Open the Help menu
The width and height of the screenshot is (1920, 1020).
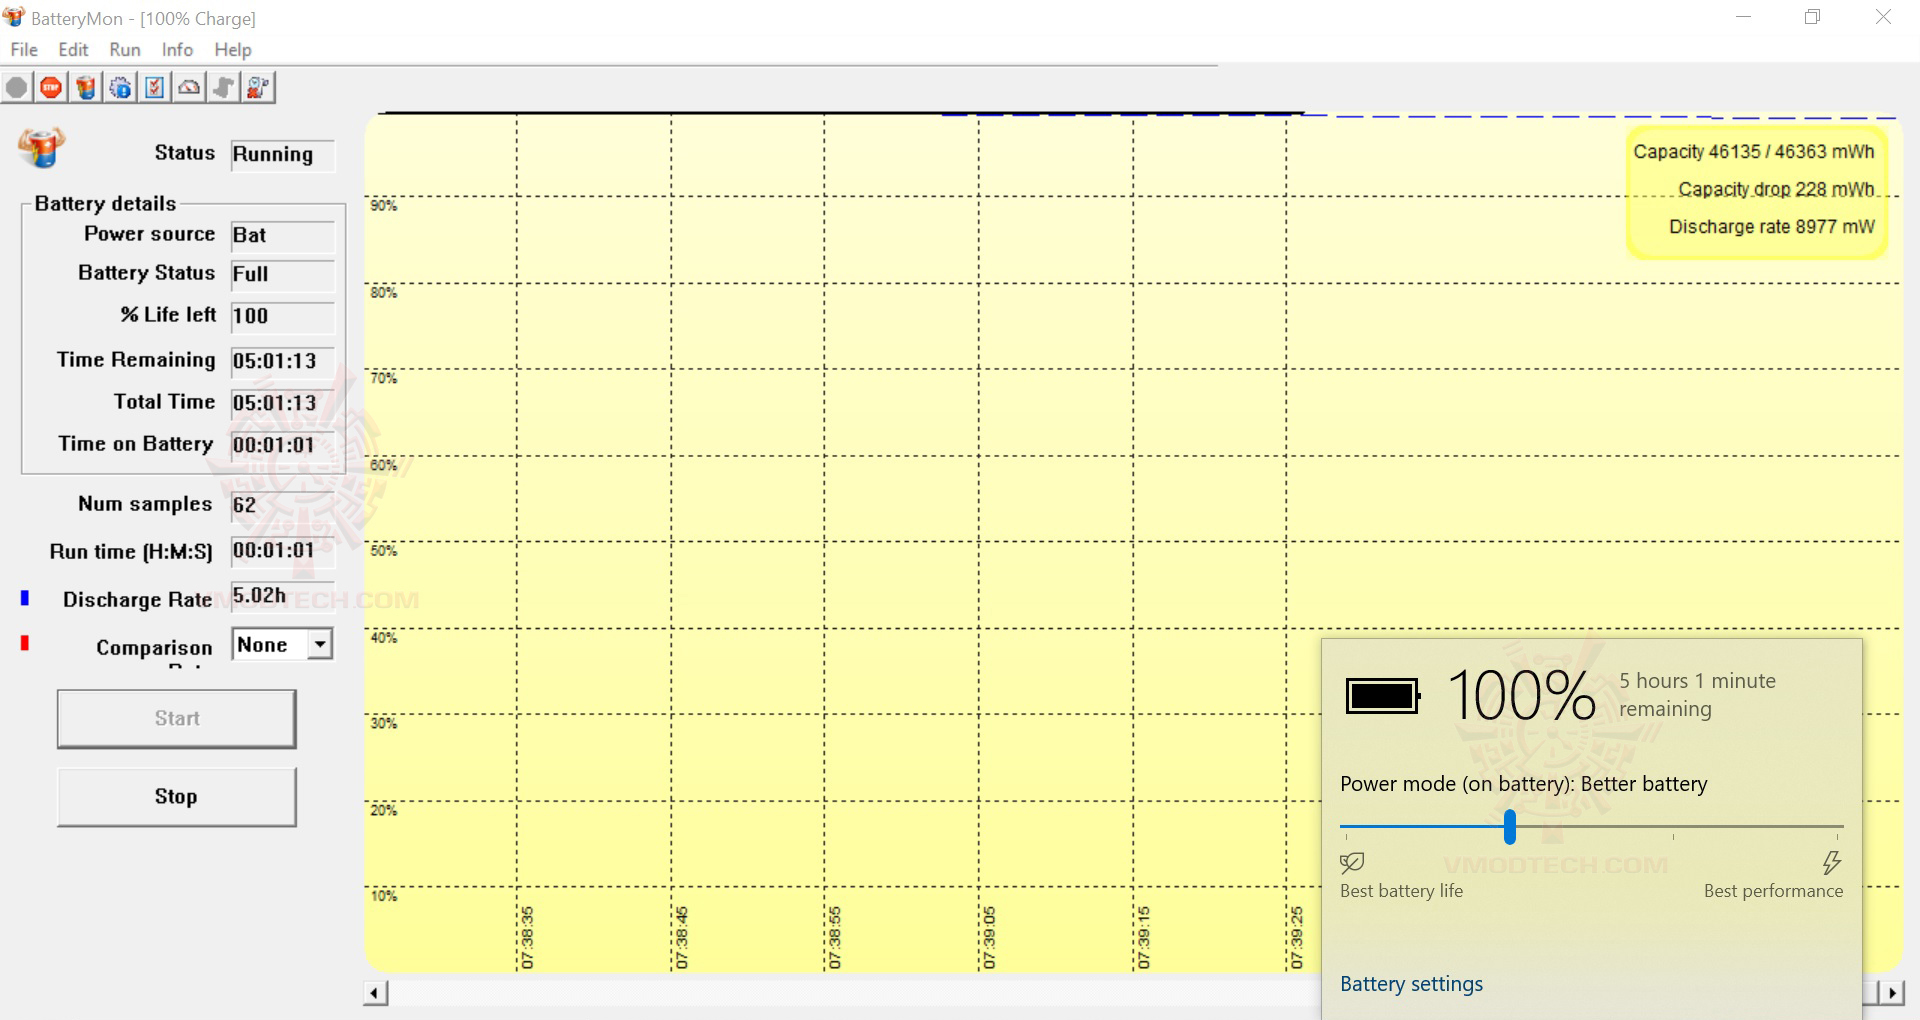pos(233,50)
